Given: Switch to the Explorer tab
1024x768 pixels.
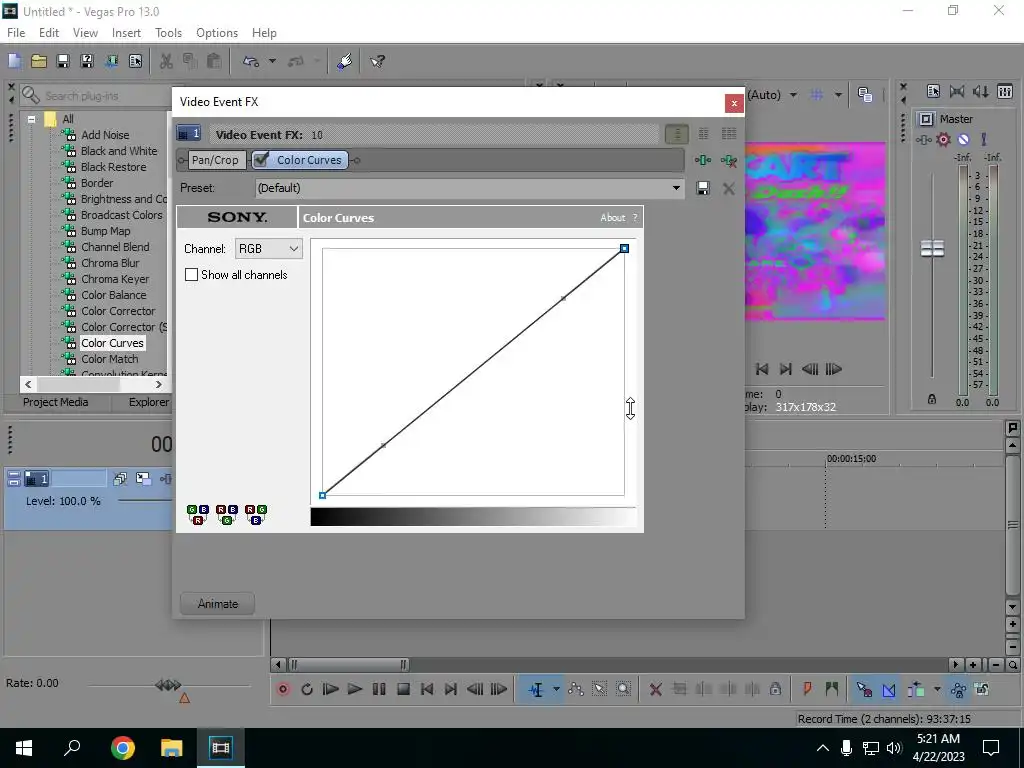Looking at the screenshot, I should (148, 402).
